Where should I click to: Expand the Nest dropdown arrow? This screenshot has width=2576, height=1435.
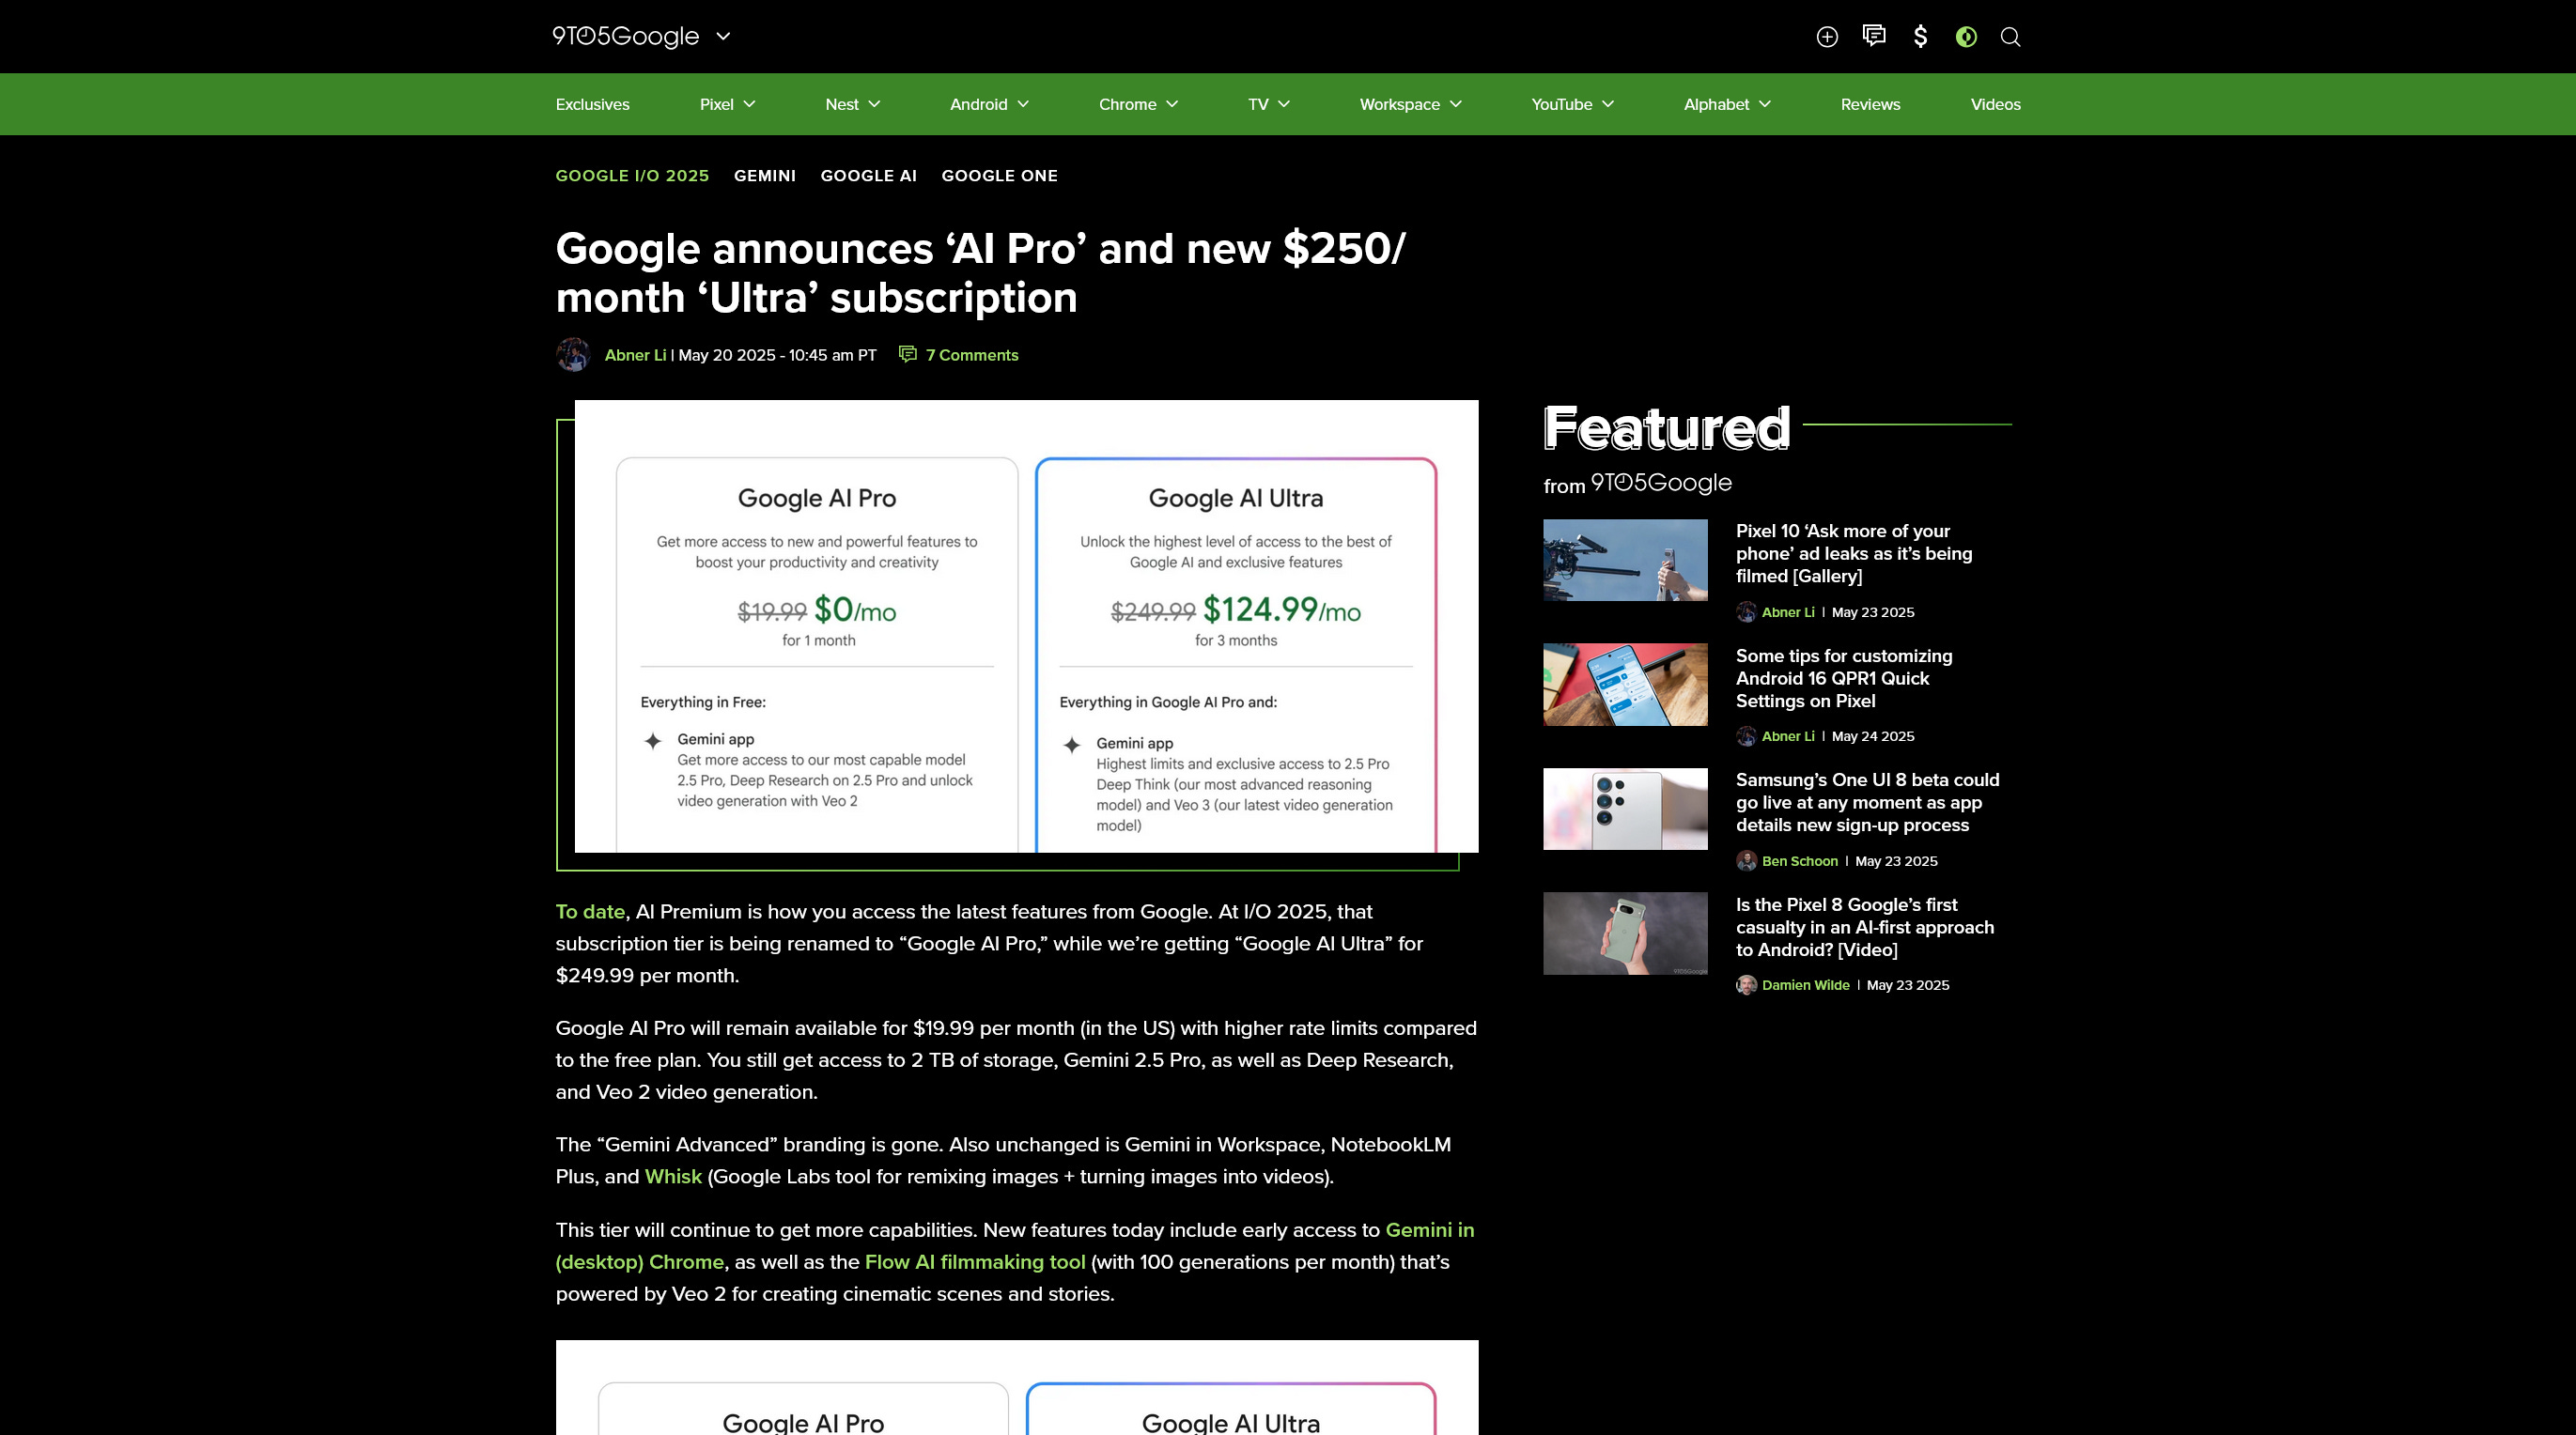875,104
